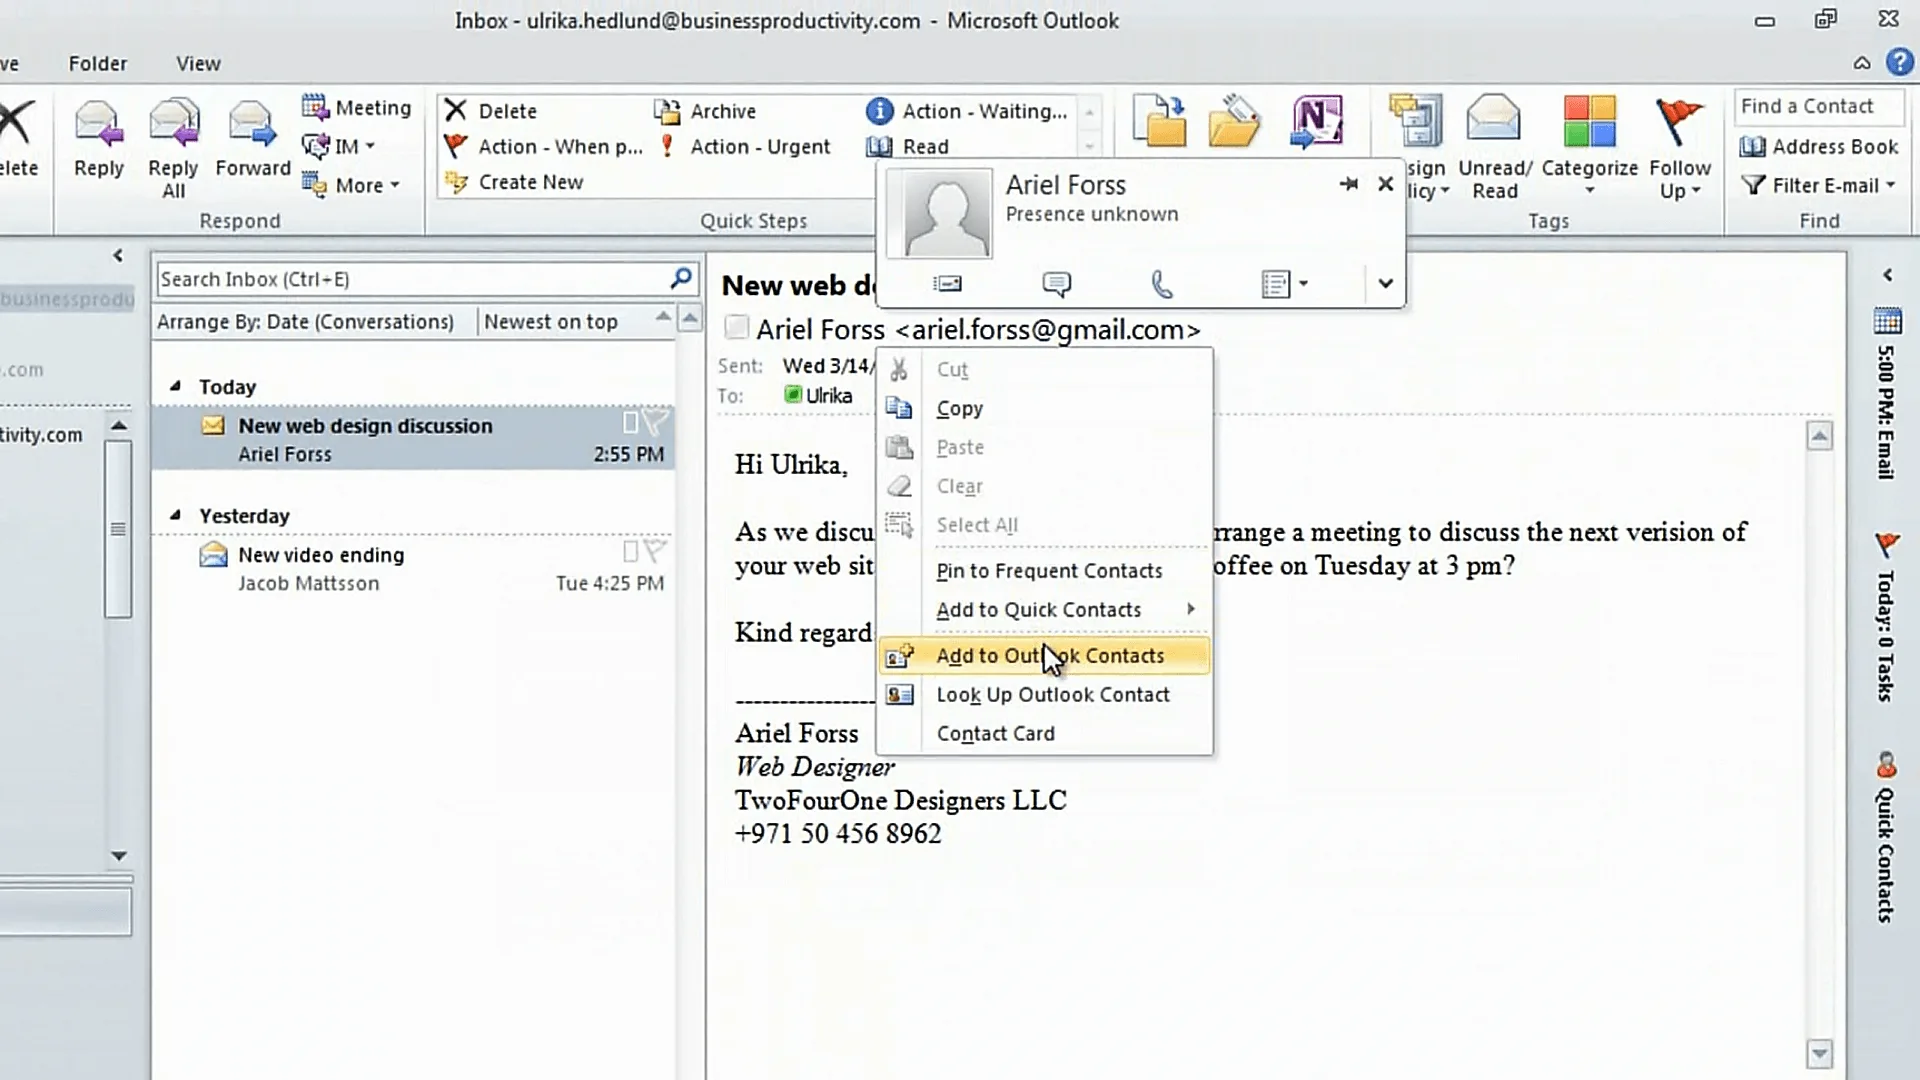Open the View ribbon tab
The image size is (1920, 1080).
coord(198,63)
